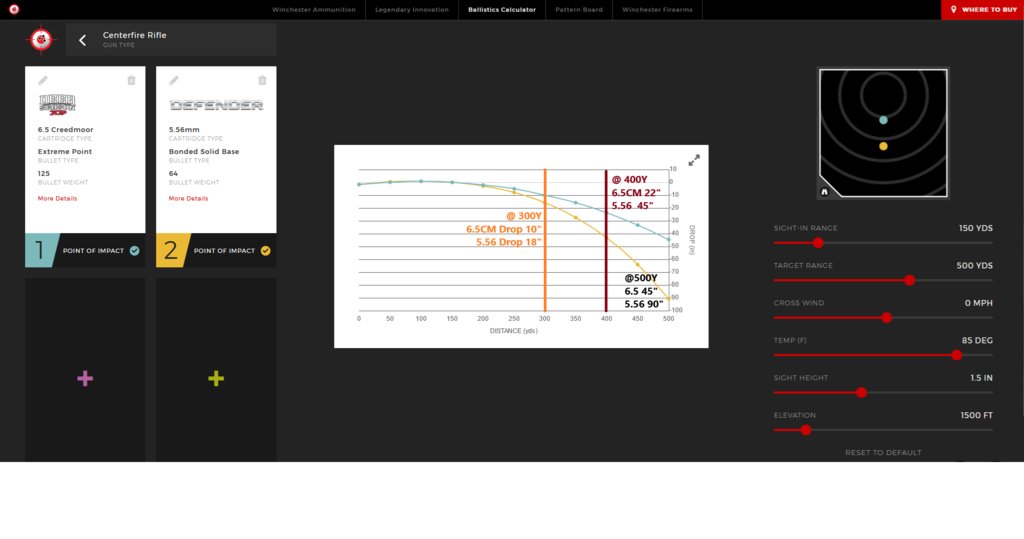
Task: Open More Details for 6.5 Creedmoor
Action: 57,199
